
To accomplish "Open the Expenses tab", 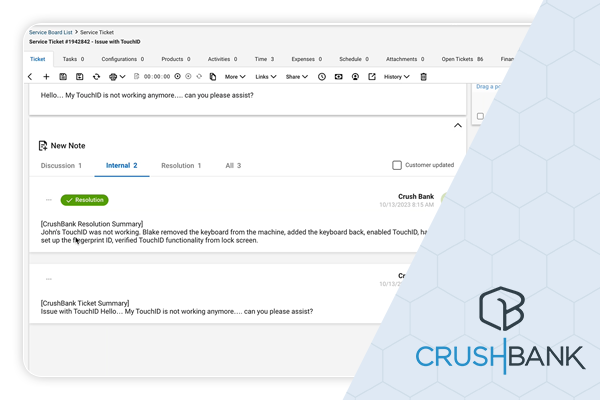I will click(307, 59).
